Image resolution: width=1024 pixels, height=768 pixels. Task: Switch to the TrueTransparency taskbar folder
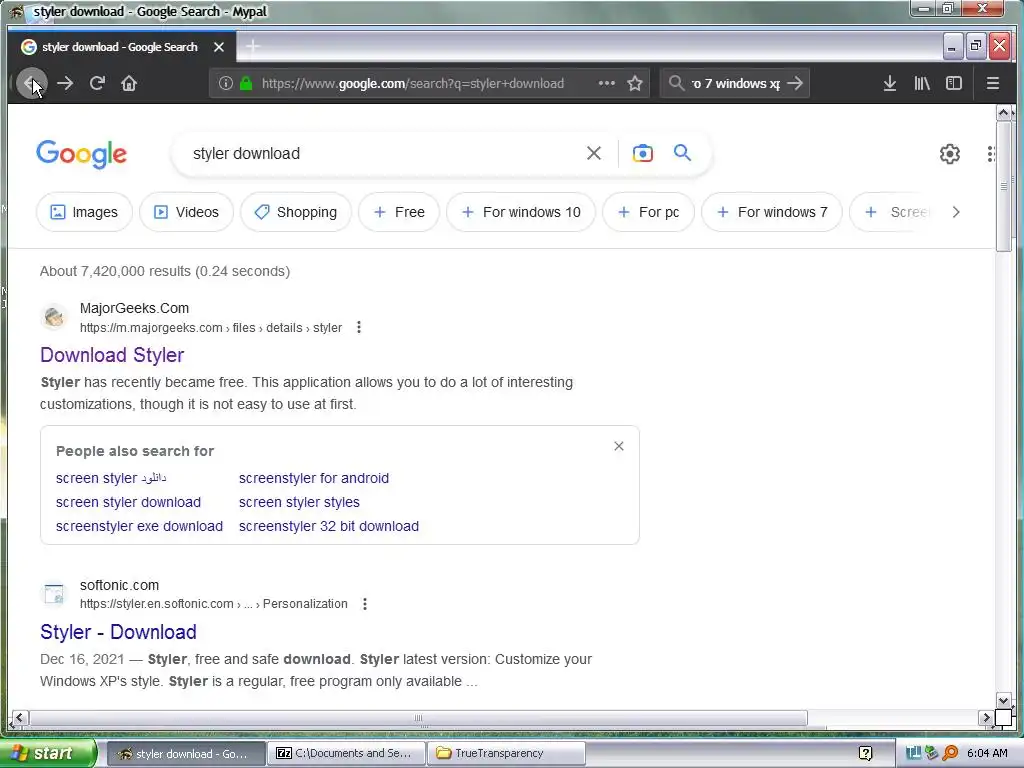click(506, 754)
